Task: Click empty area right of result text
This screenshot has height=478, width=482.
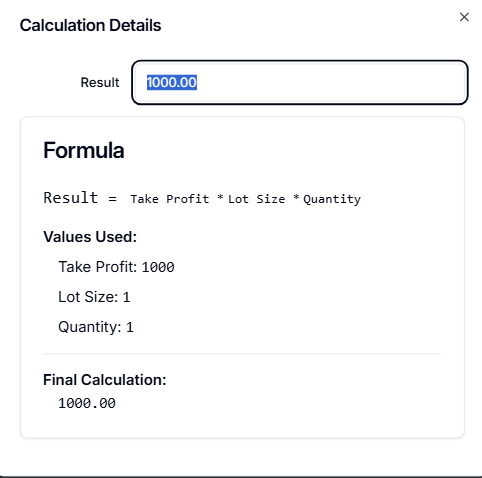Action: coord(330,82)
